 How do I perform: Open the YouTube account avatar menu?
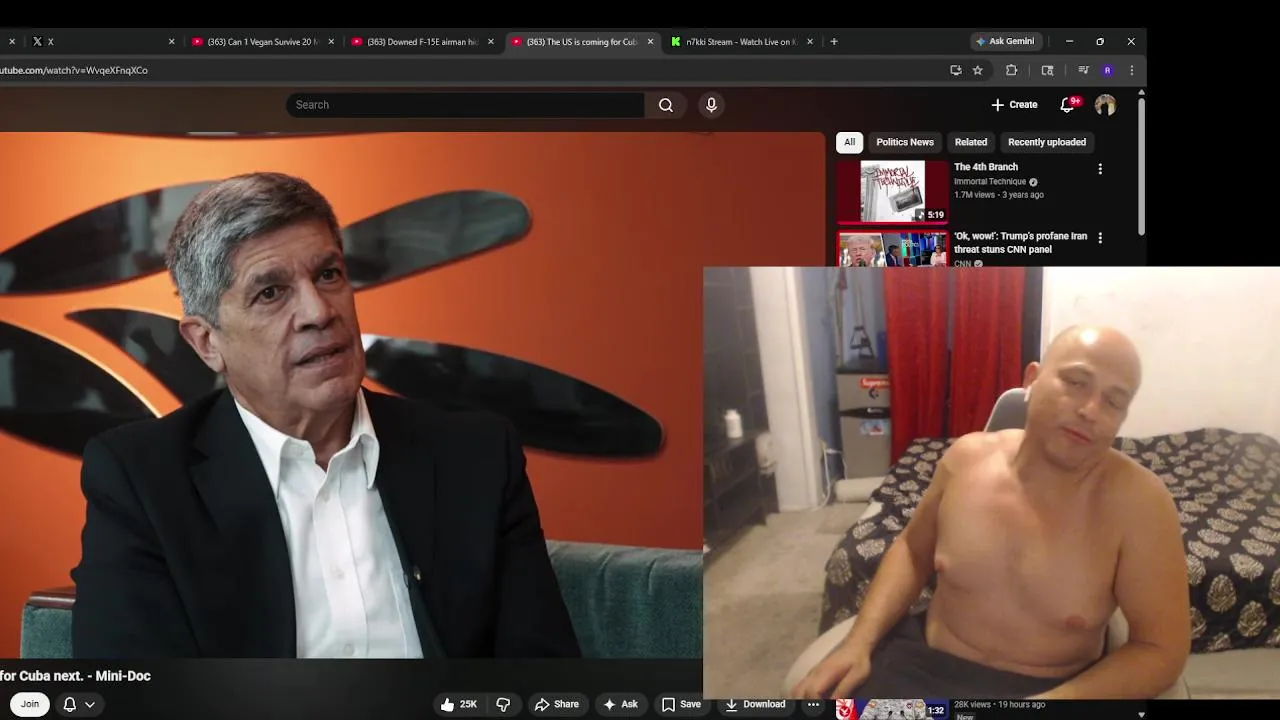pyautogui.click(x=1105, y=105)
